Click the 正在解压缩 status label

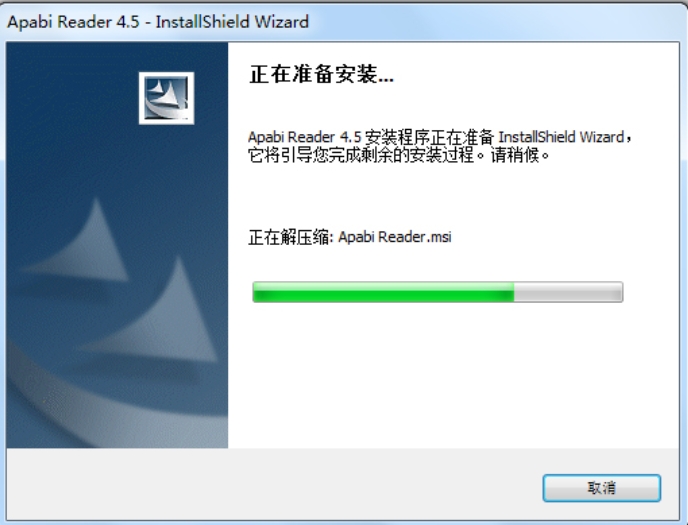[288, 237]
